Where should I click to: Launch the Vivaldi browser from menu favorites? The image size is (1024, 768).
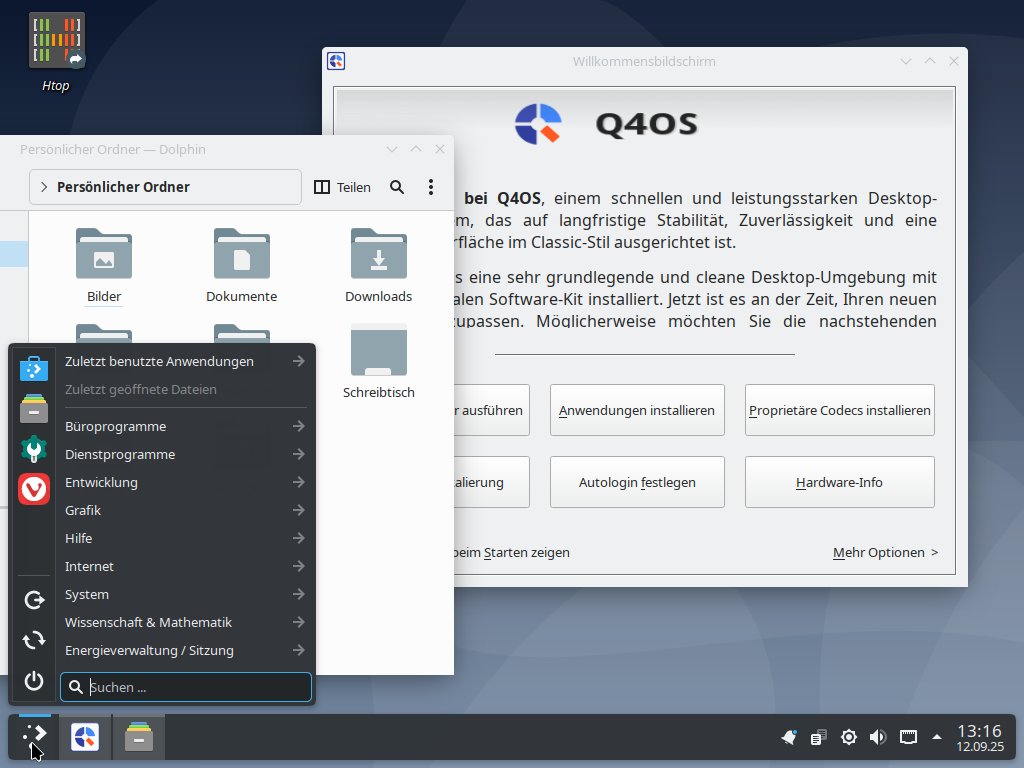(x=34, y=489)
